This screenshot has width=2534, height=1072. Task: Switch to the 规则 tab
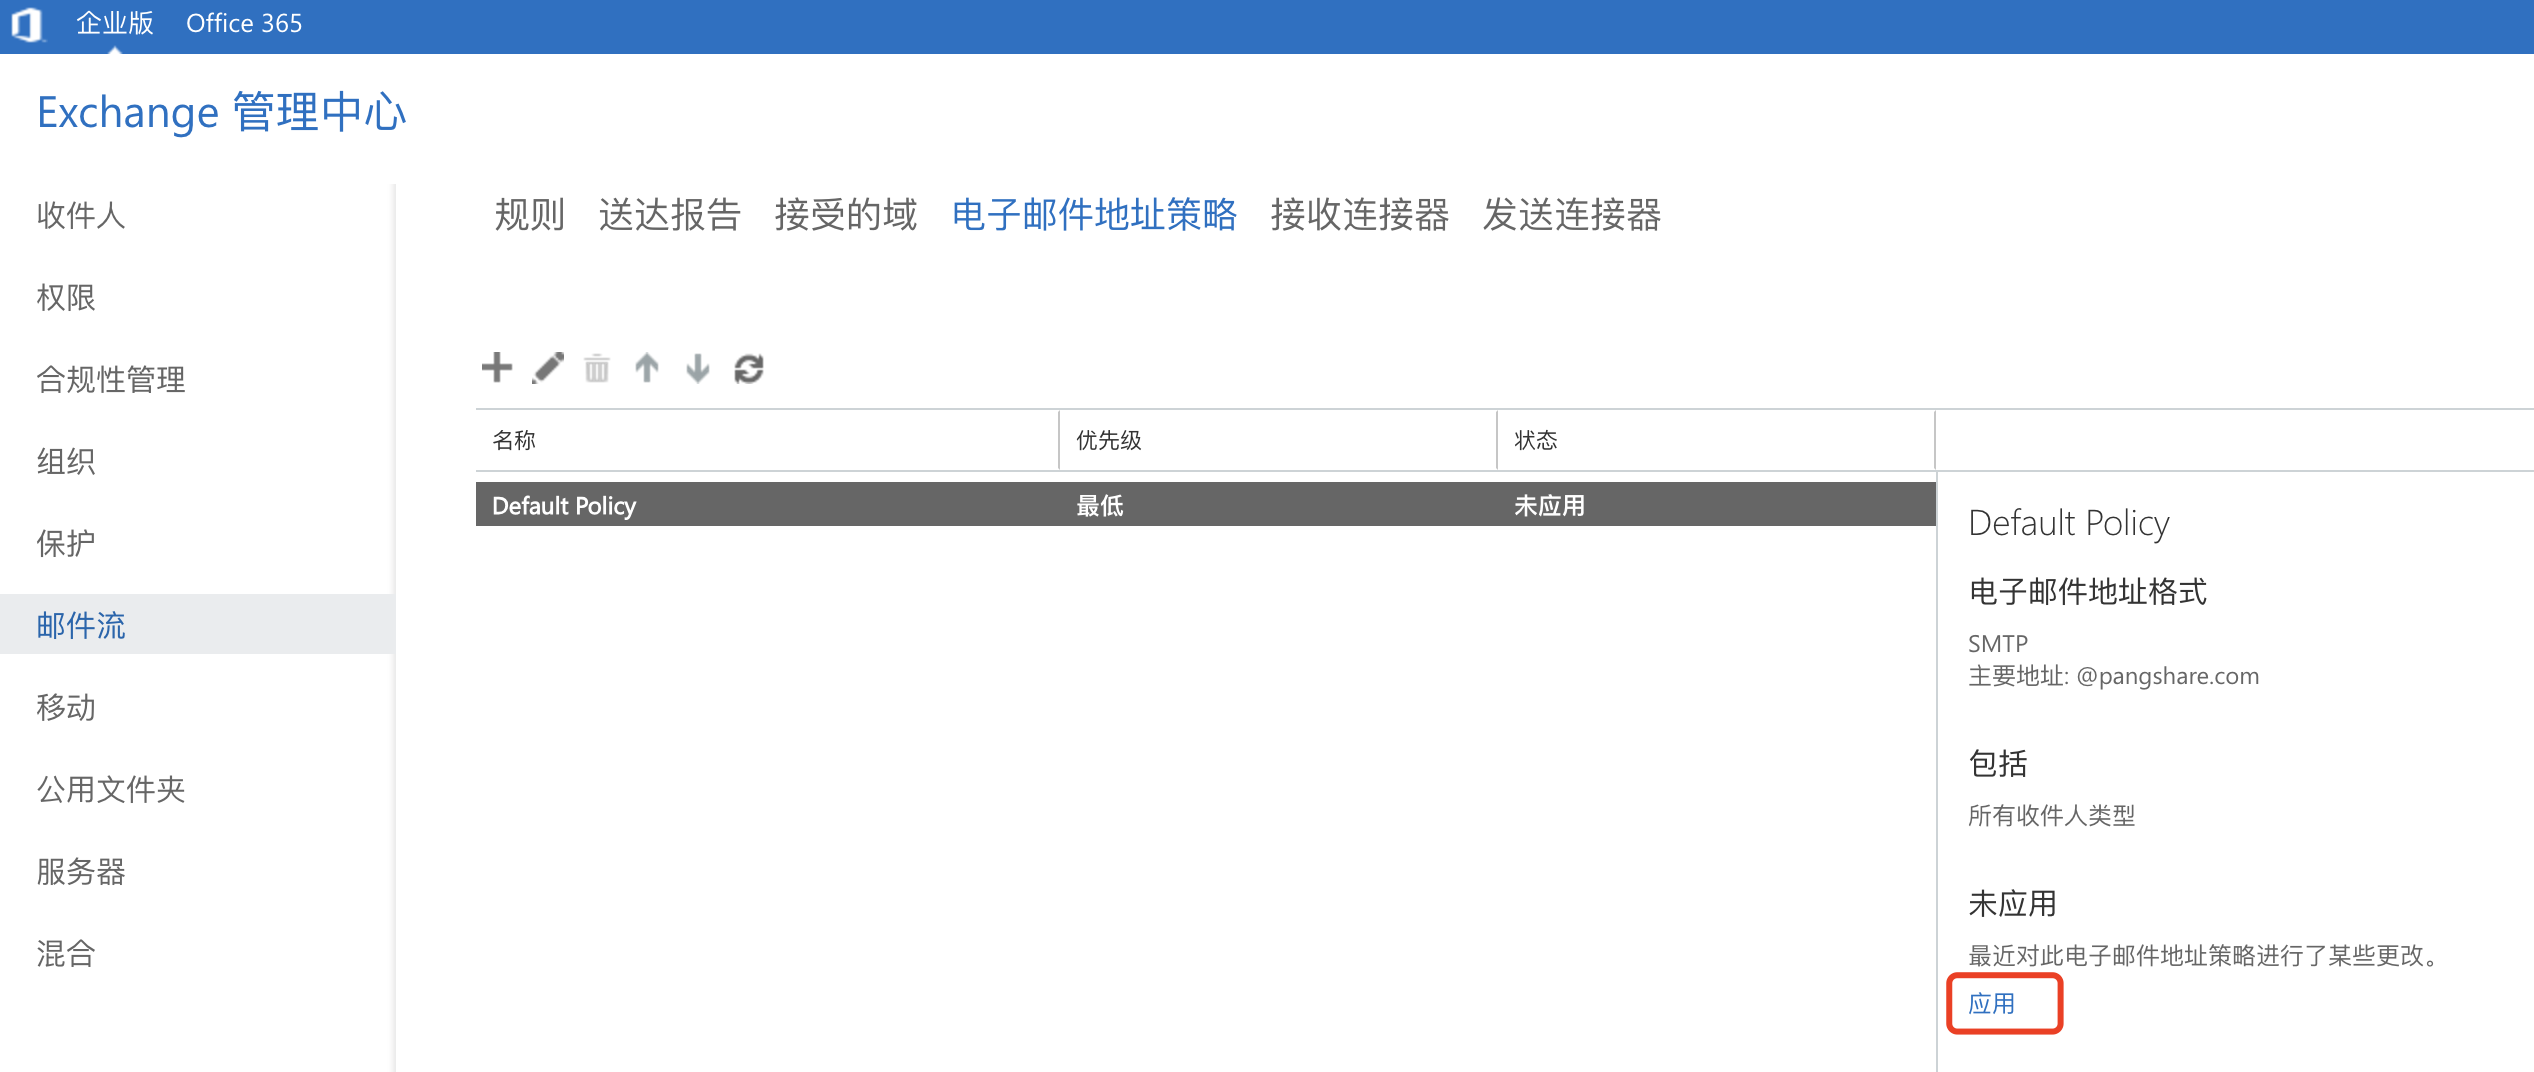pyautogui.click(x=530, y=215)
